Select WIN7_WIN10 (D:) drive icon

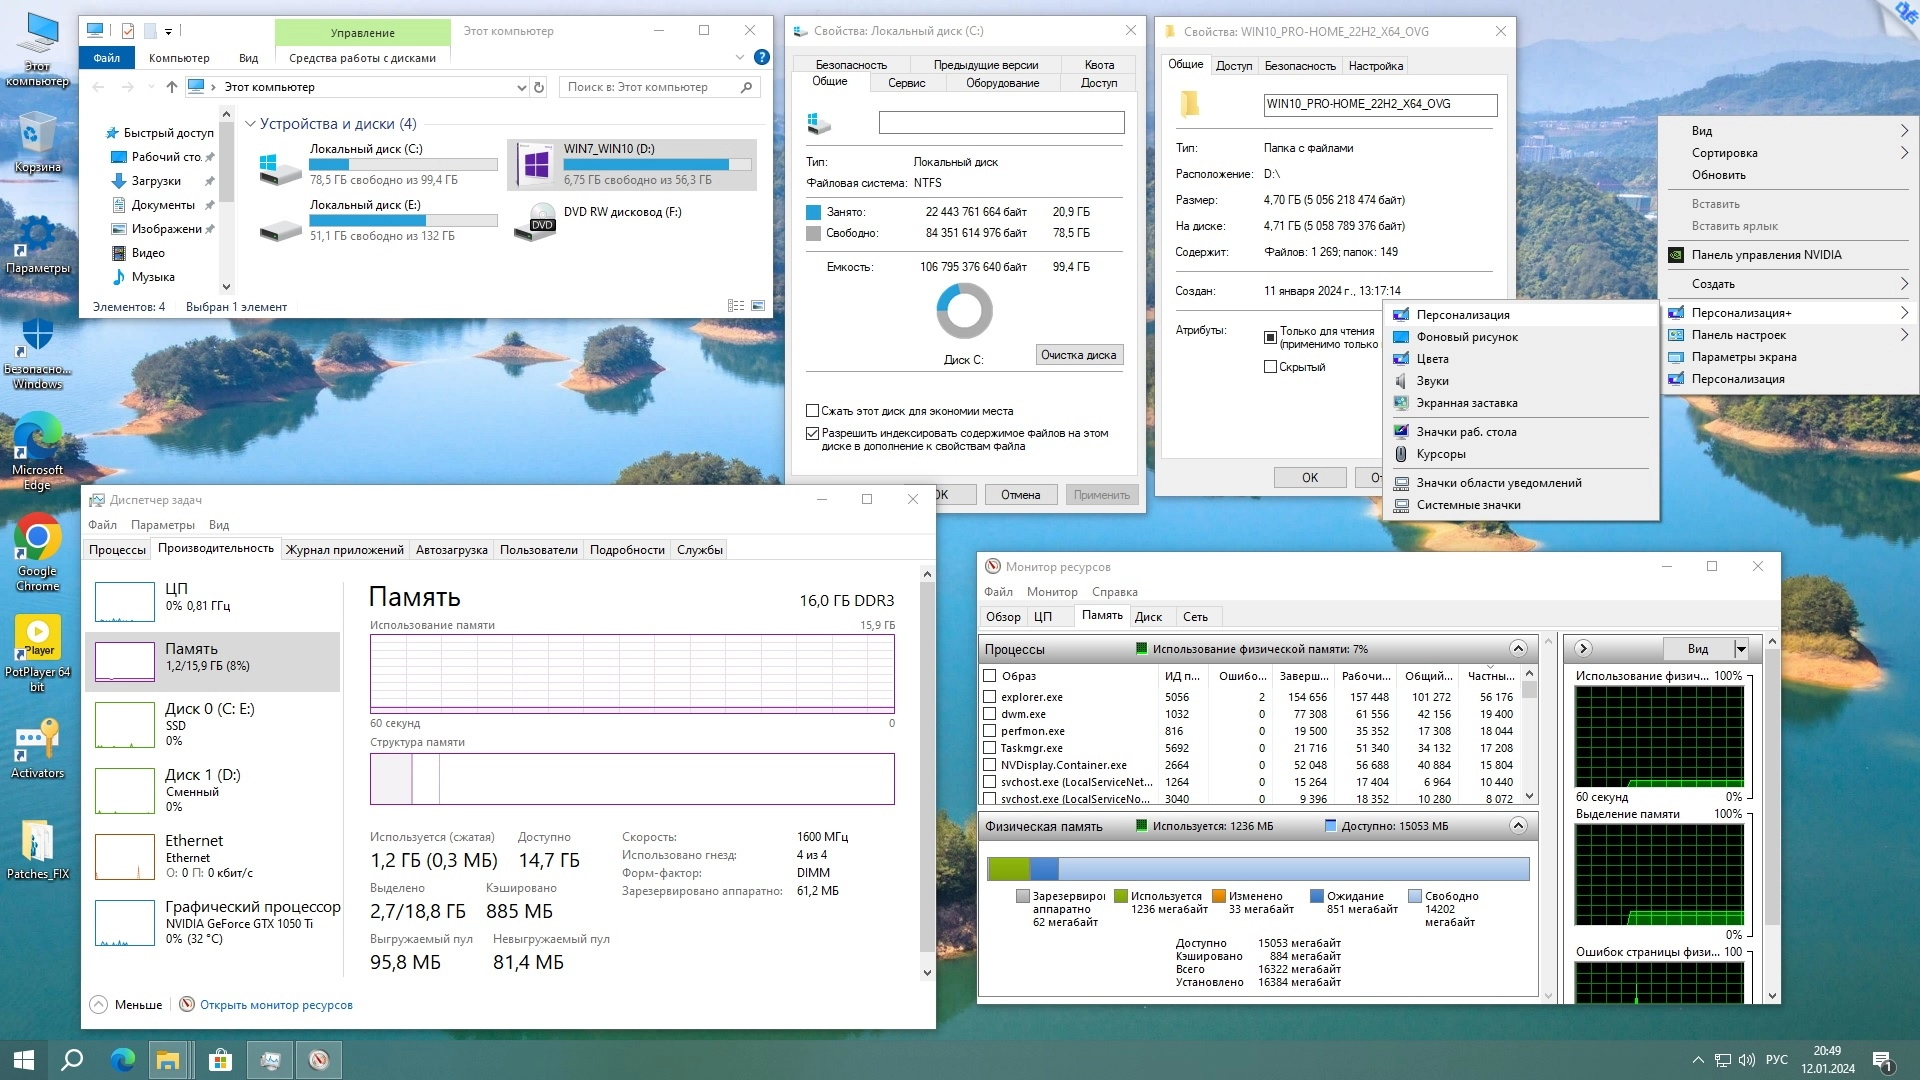pyautogui.click(x=535, y=164)
